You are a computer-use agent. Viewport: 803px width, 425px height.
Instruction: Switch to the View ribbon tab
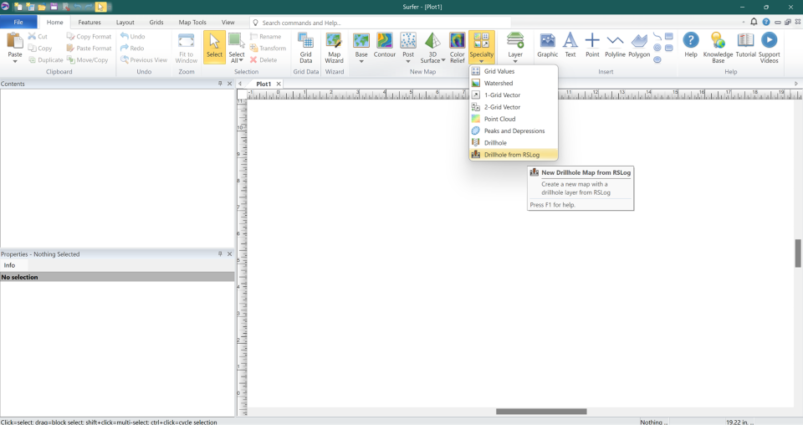(228, 22)
